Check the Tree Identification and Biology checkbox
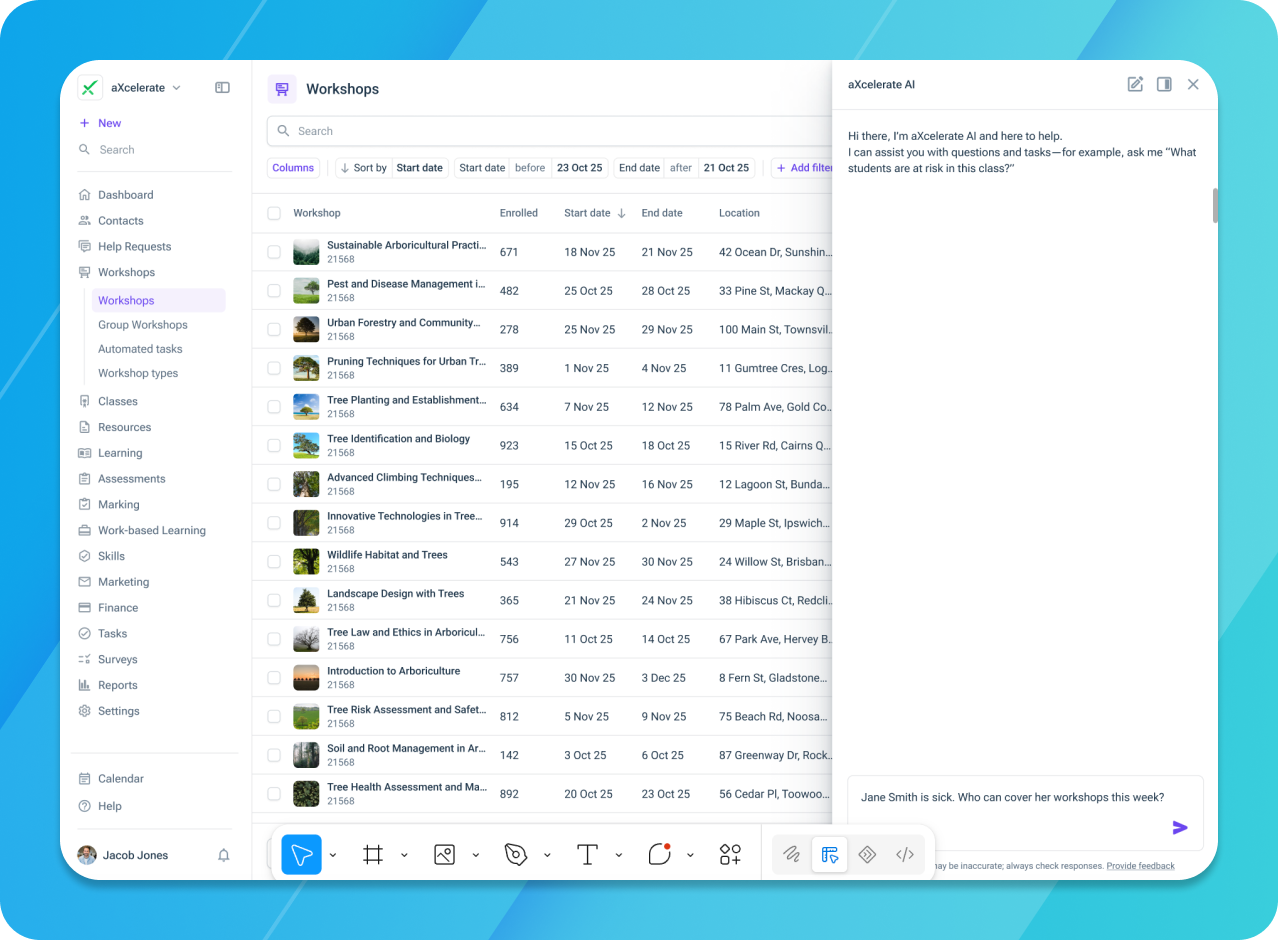 click(274, 446)
